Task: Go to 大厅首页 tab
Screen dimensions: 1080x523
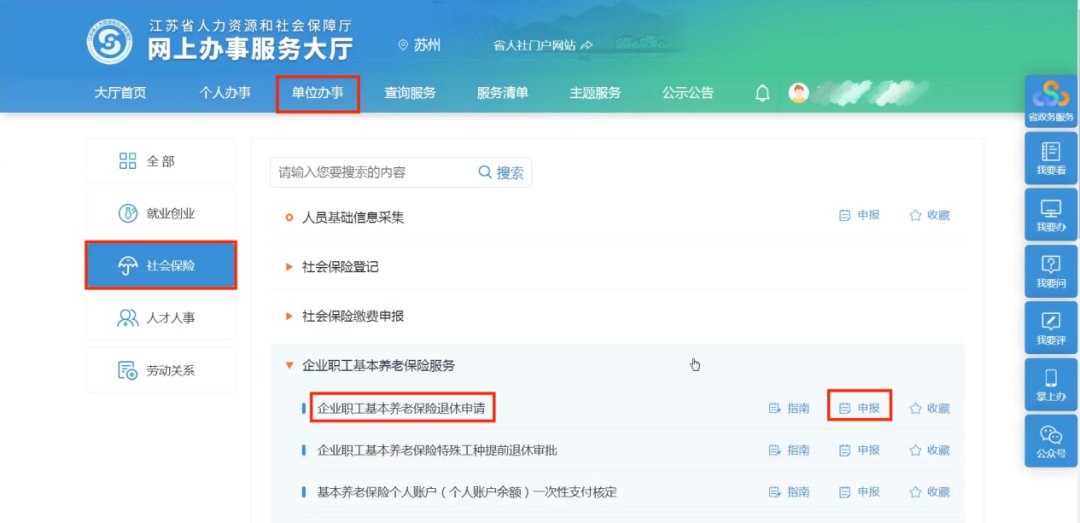Action: [x=121, y=93]
